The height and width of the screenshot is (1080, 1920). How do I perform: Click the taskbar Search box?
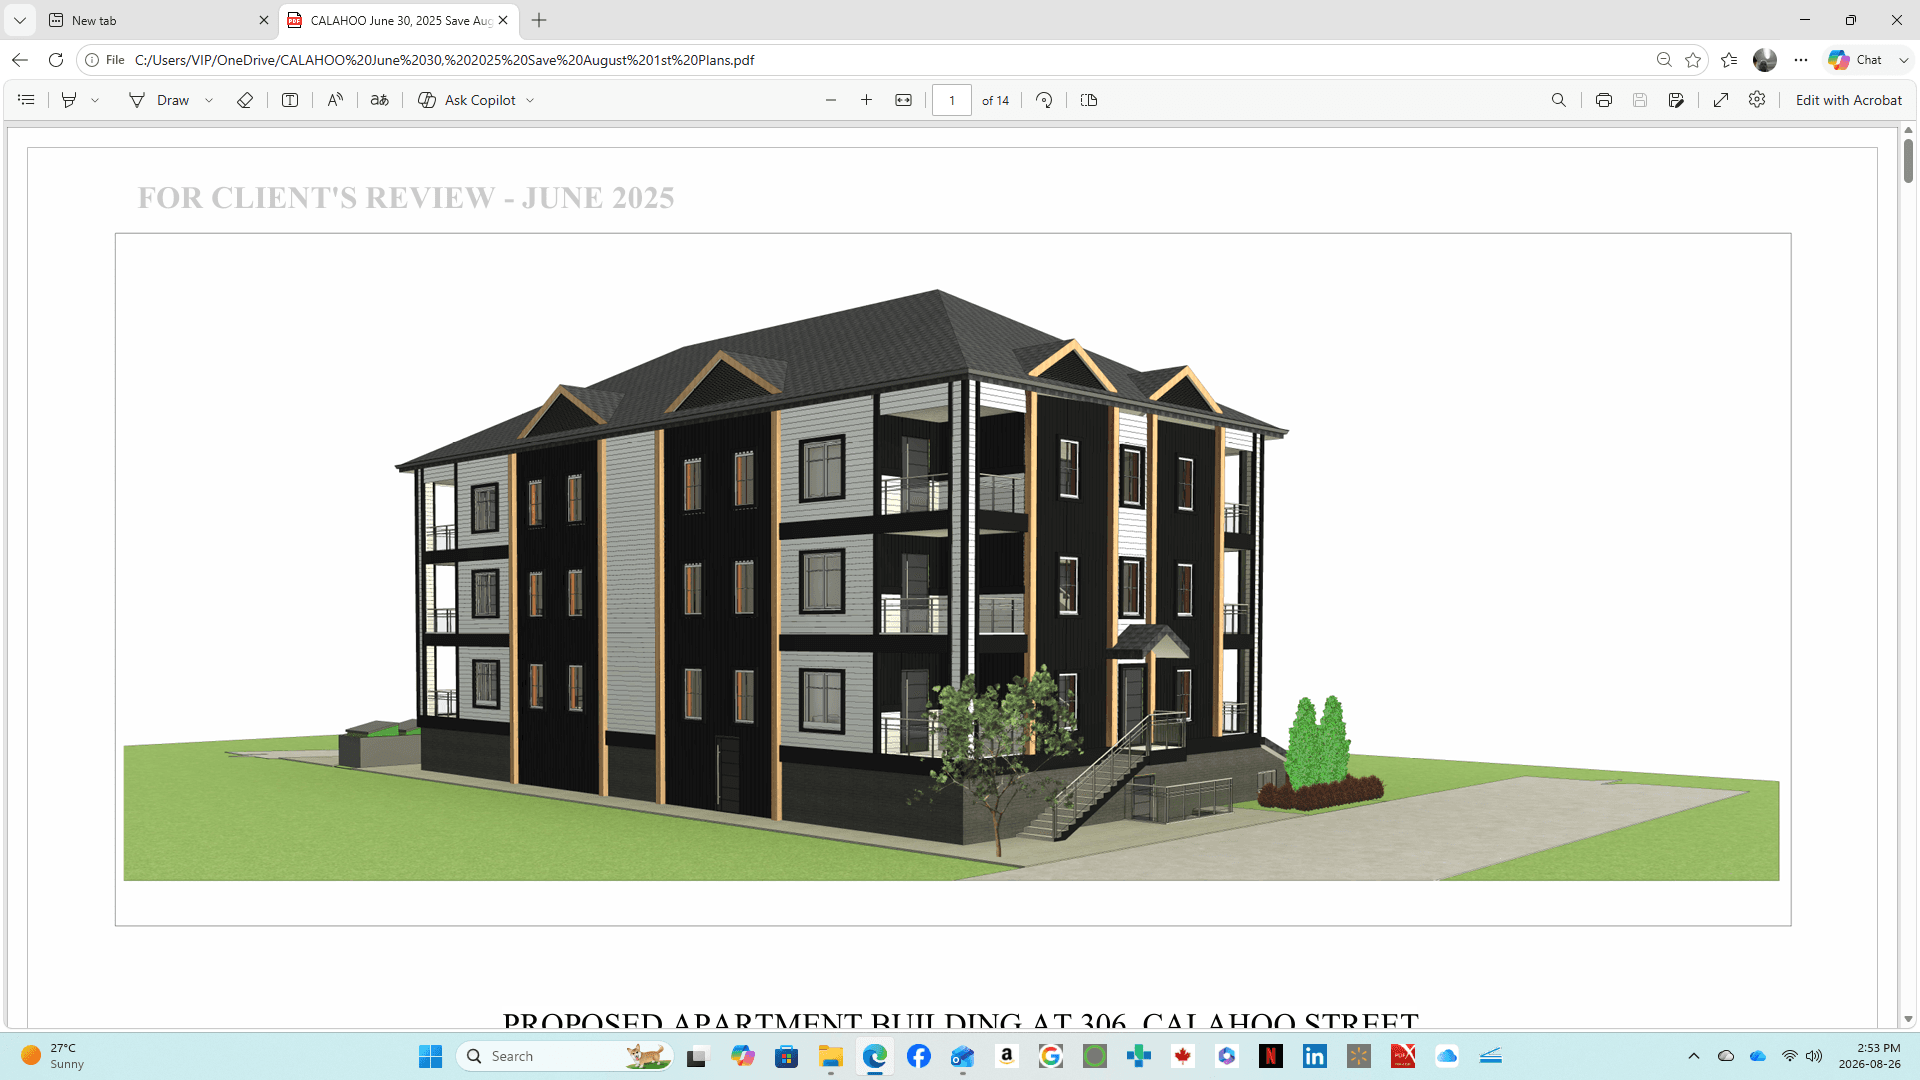(x=565, y=1056)
